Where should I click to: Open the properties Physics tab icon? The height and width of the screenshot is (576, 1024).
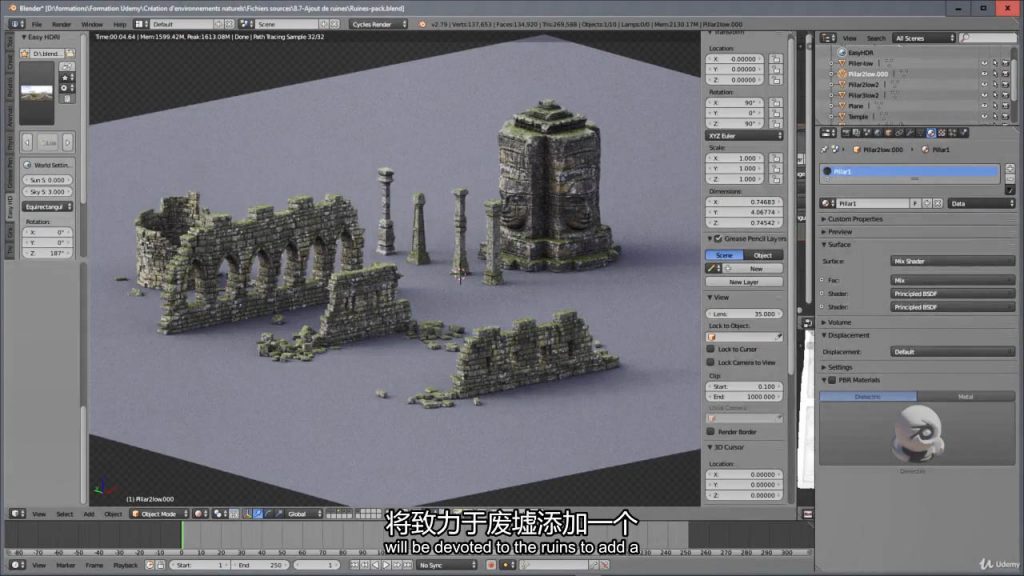[963, 133]
